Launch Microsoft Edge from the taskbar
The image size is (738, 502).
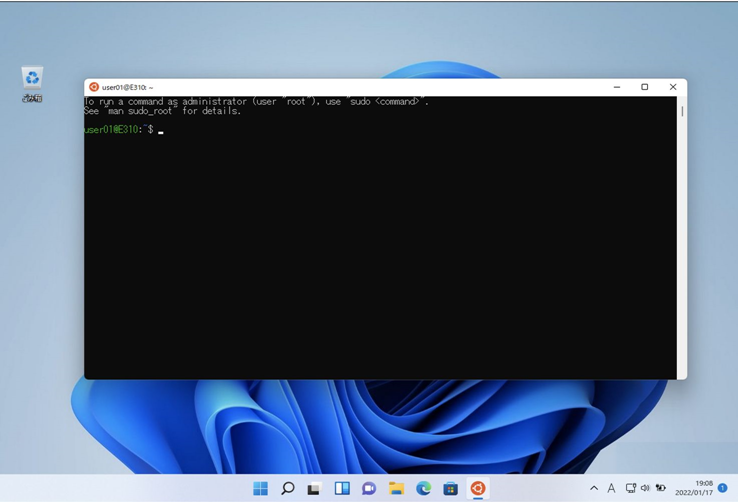(424, 488)
